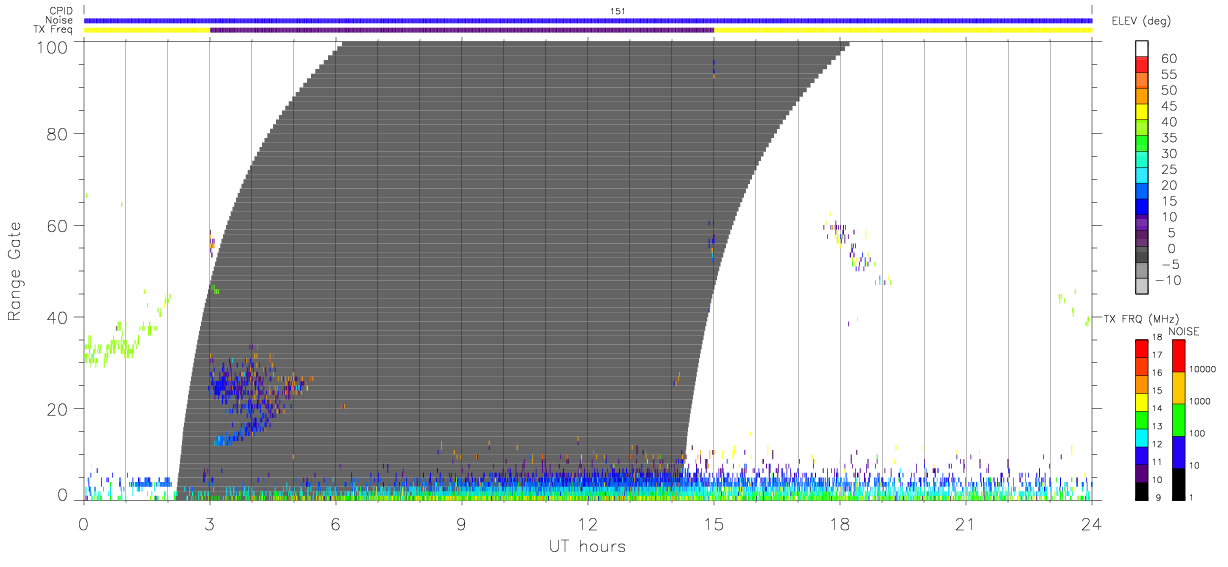Image resolution: width=1228 pixels, height=567 pixels.
Task: Click the 15 tick on UT hours axis
Action: [714, 523]
